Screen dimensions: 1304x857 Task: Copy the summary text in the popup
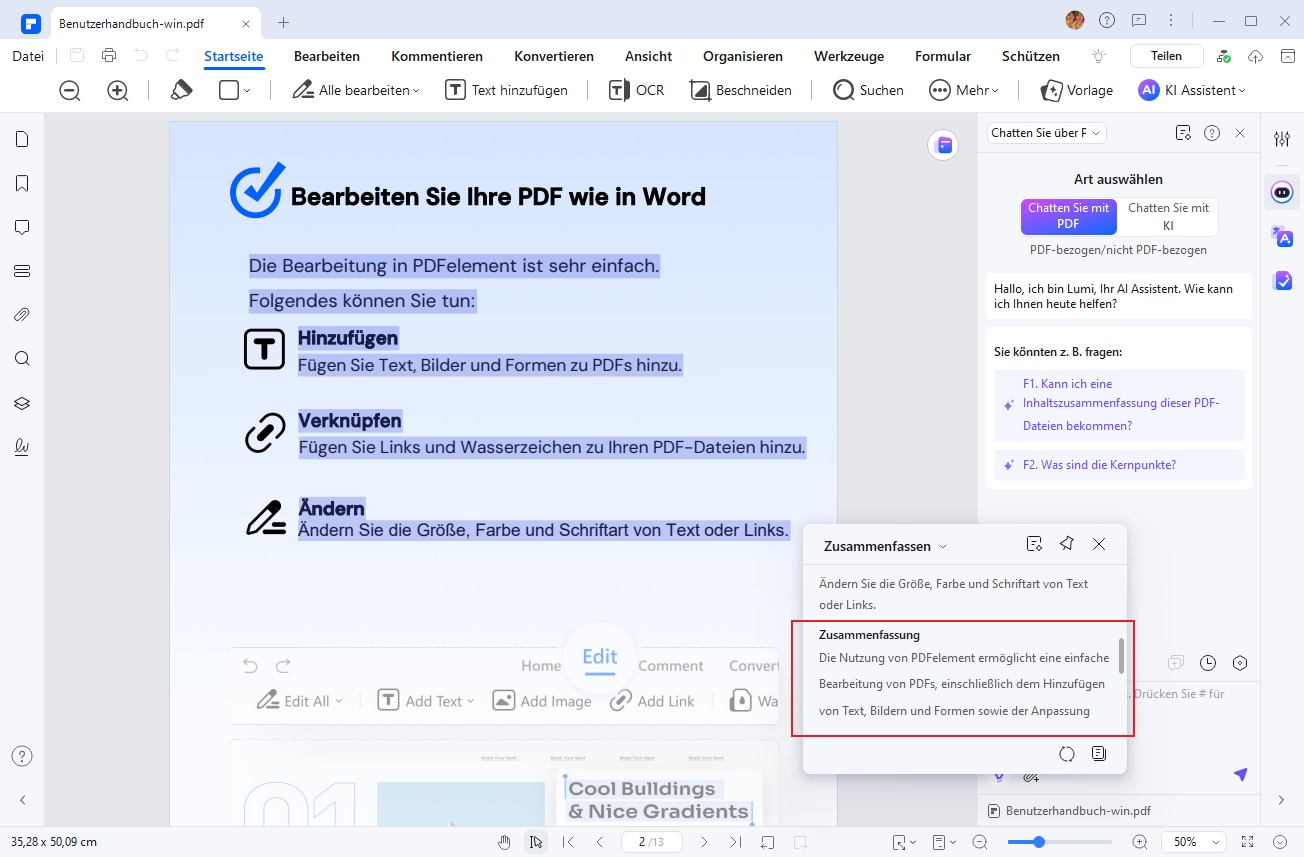coord(1099,754)
